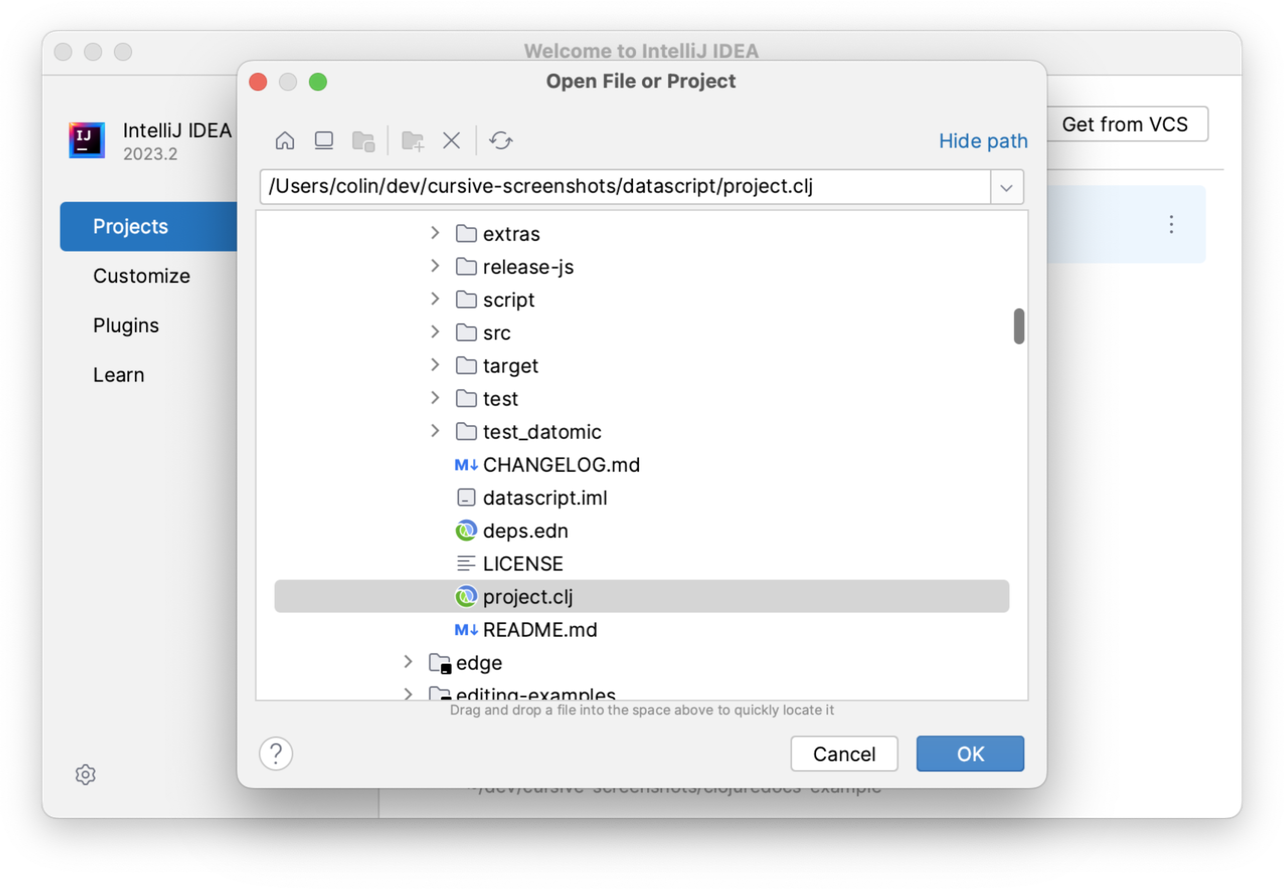Expand the src folder chevron
1284x889 pixels.
(x=435, y=332)
